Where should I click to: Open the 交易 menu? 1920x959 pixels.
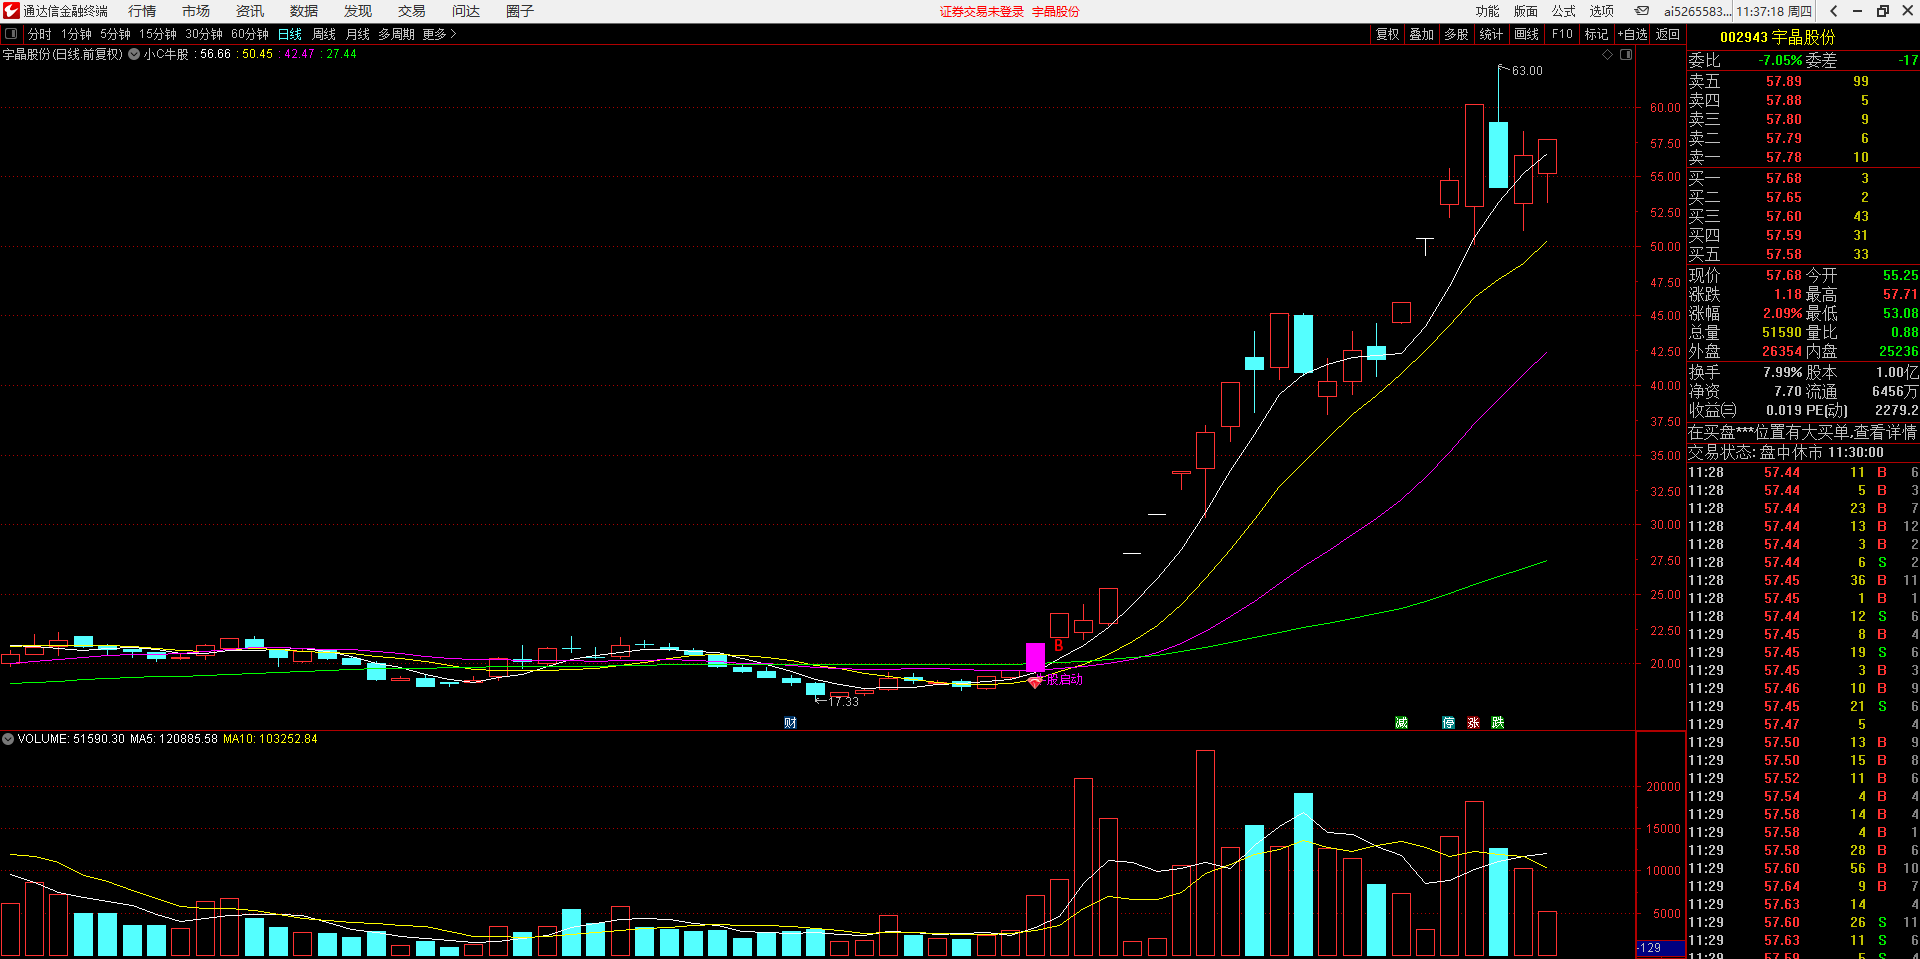click(412, 11)
